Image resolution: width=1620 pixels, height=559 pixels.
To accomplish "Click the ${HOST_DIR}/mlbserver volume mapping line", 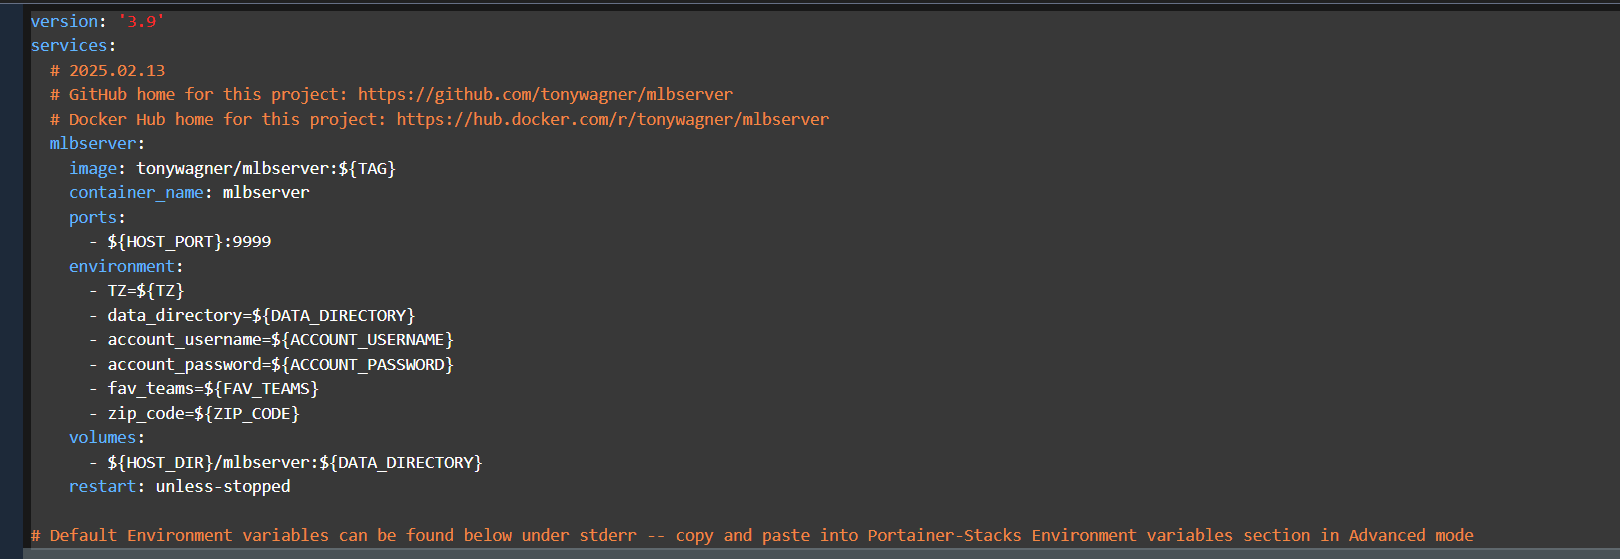I will 294,463.
